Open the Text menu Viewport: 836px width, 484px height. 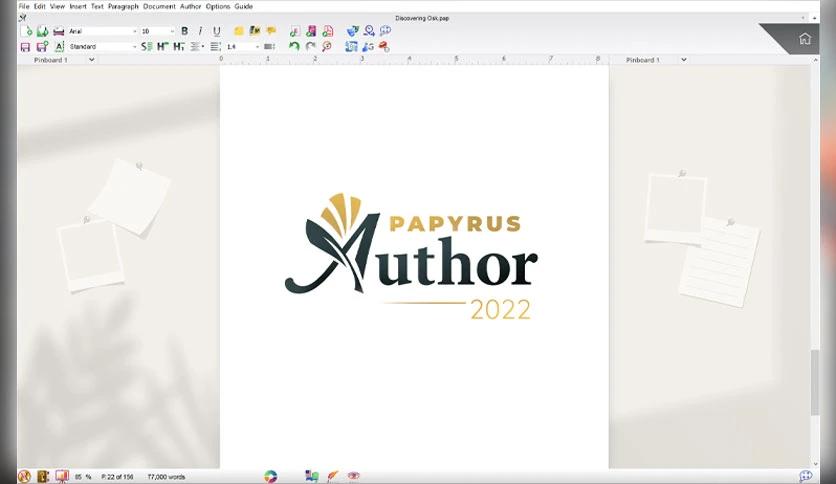pos(97,6)
